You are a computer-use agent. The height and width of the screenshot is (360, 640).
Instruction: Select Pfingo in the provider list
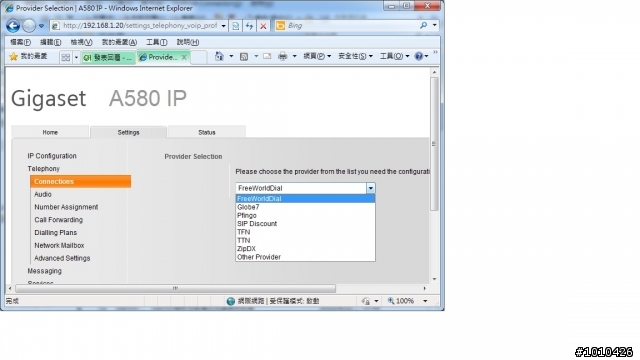click(305, 216)
